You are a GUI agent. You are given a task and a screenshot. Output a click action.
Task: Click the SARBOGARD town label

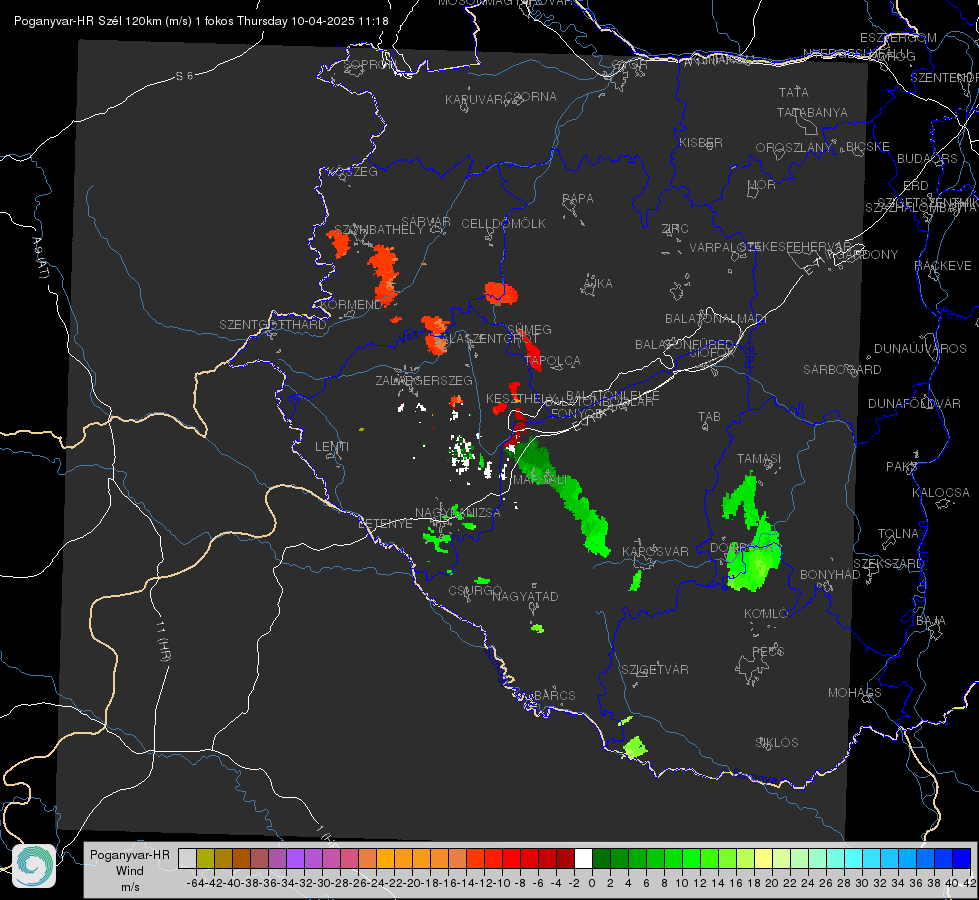(x=842, y=370)
